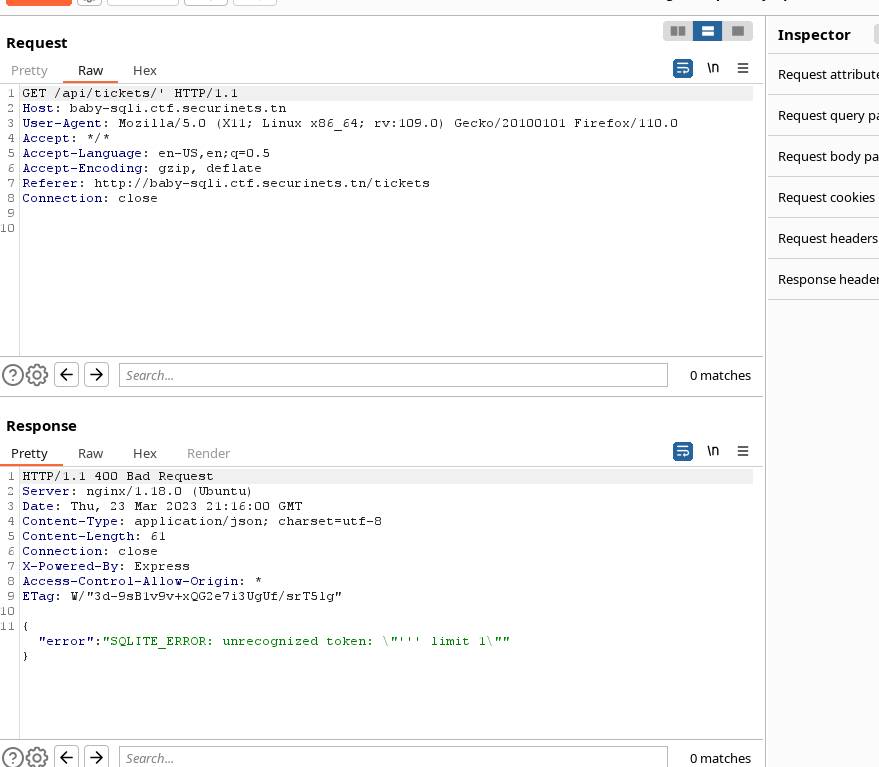Toggle line wrap in the Response panel

pos(683,451)
